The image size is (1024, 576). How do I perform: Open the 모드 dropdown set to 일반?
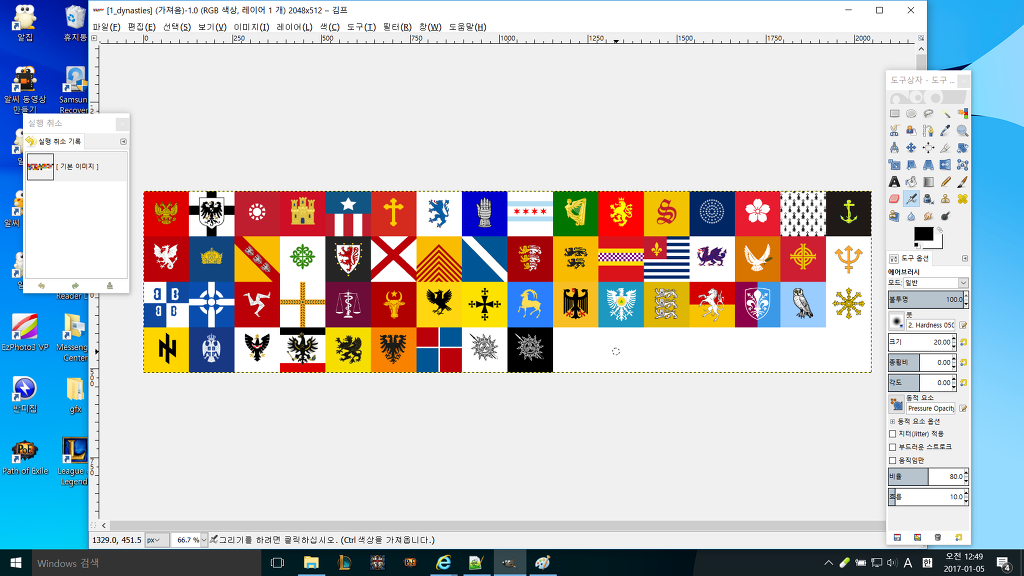point(936,283)
